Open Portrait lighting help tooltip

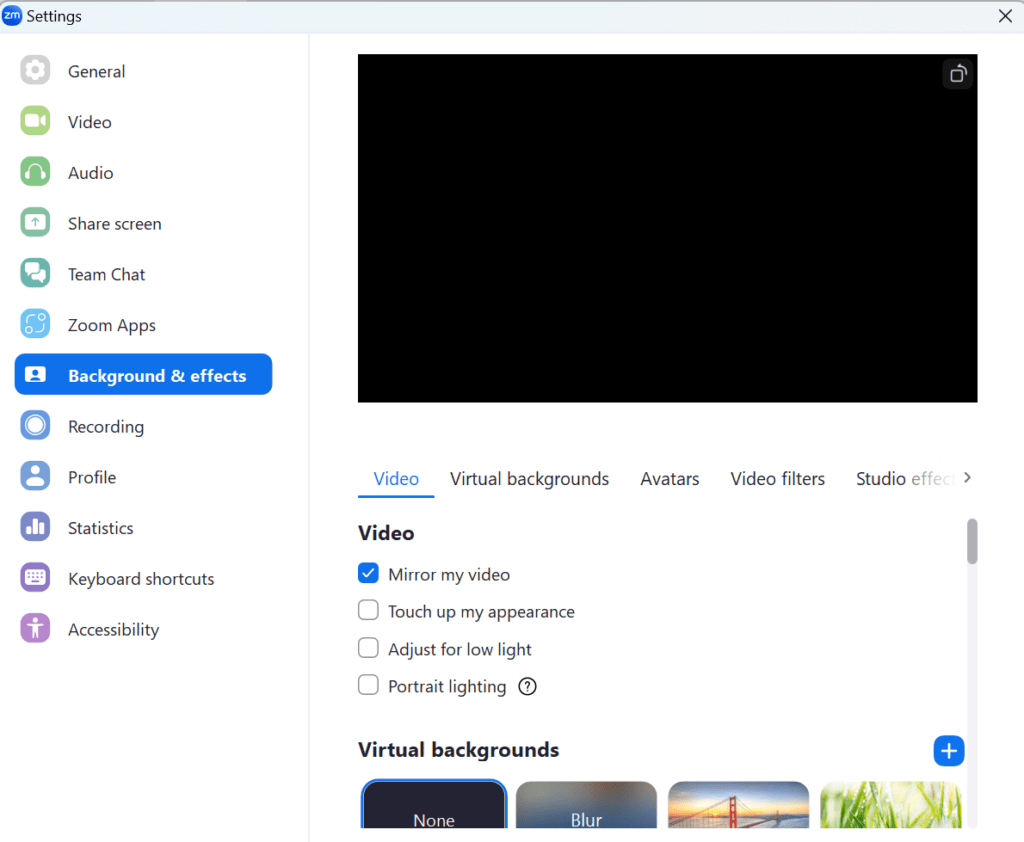tap(528, 686)
